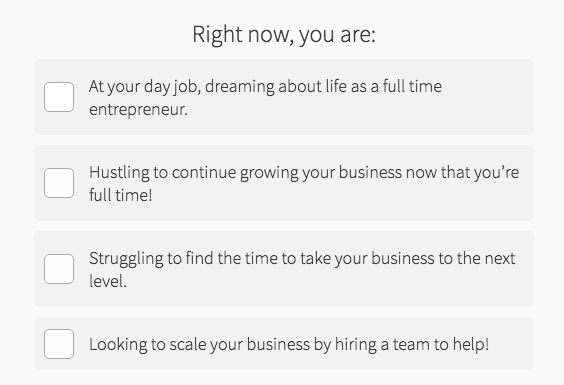Click the empty right side of the 'Looking to scale' card

[511, 344]
